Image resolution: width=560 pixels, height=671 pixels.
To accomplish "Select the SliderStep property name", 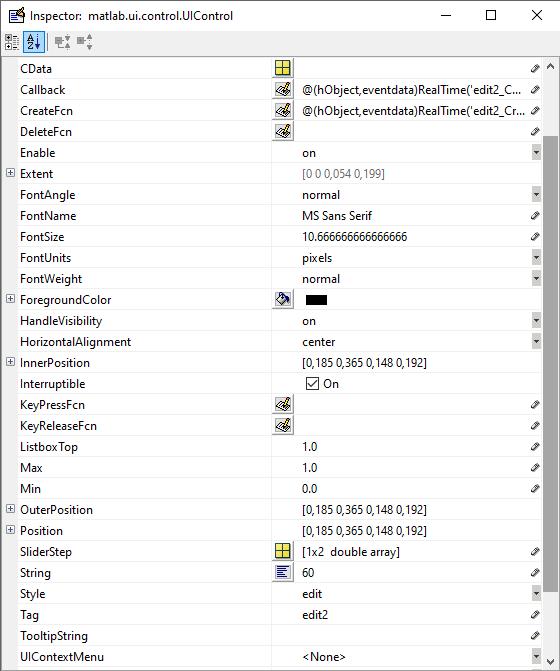I will pyautogui.click(x=46, y=552).
